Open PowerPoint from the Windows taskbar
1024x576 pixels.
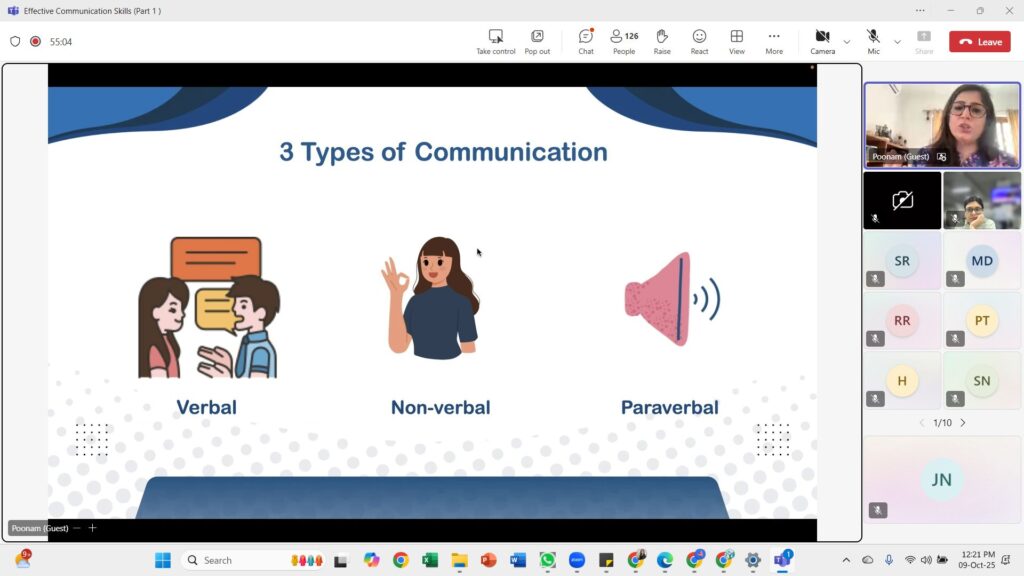[488, 560]
